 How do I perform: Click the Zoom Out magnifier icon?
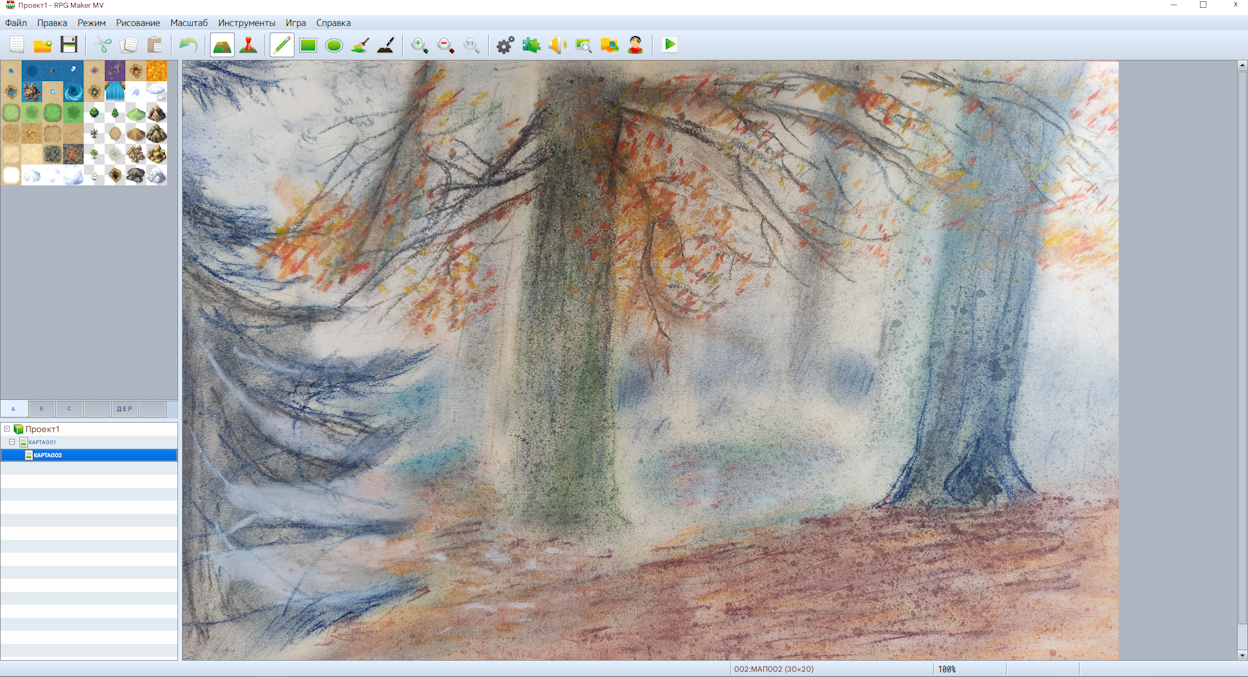446,45
